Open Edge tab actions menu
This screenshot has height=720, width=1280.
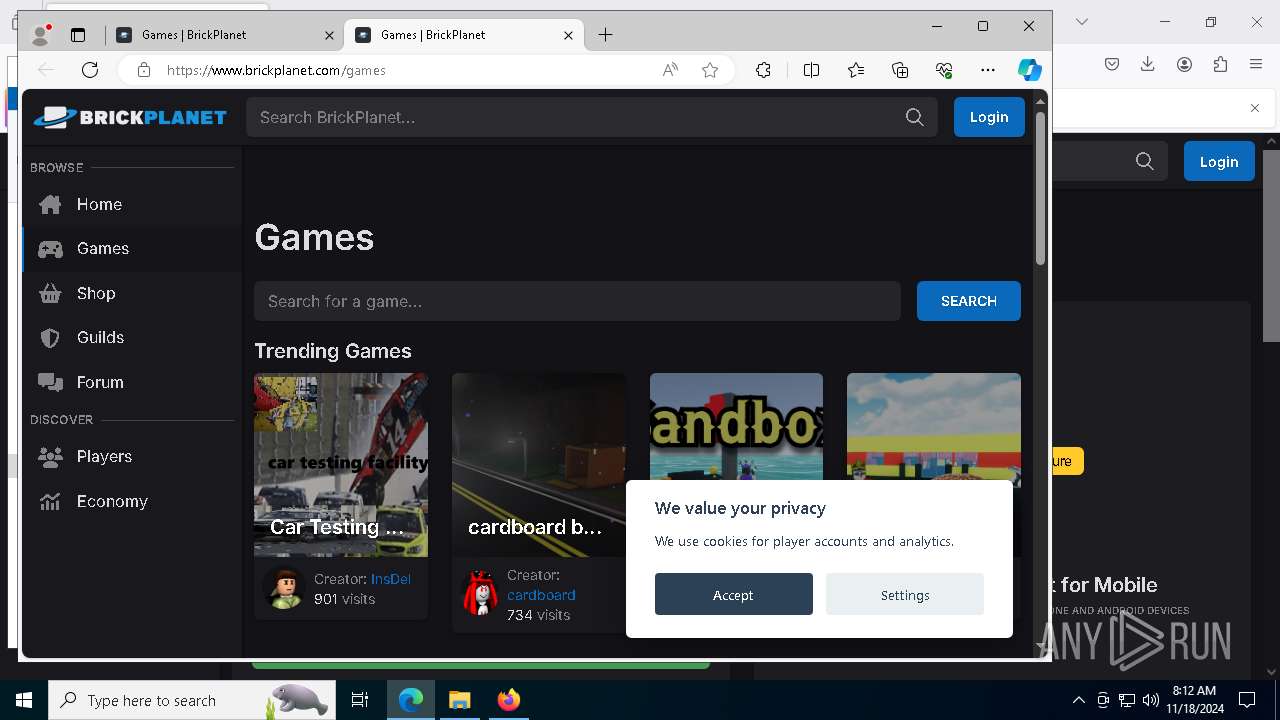click(x=78, y=35)
